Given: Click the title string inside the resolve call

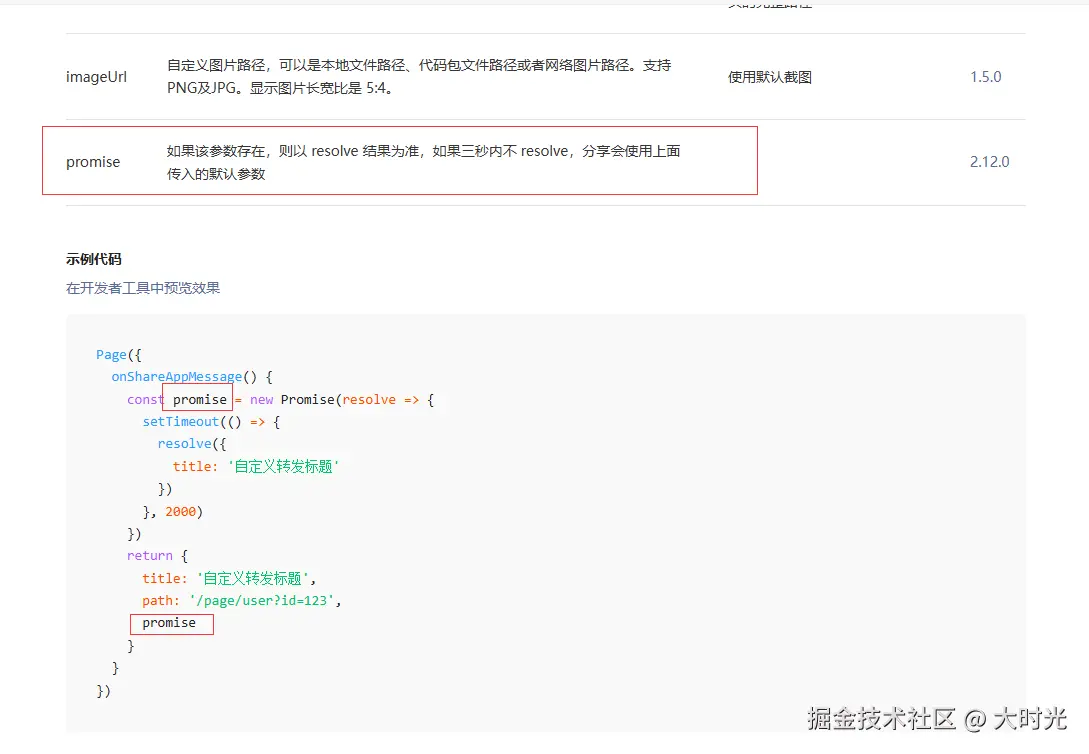Looking at the screenshot, I should point(283,467).
